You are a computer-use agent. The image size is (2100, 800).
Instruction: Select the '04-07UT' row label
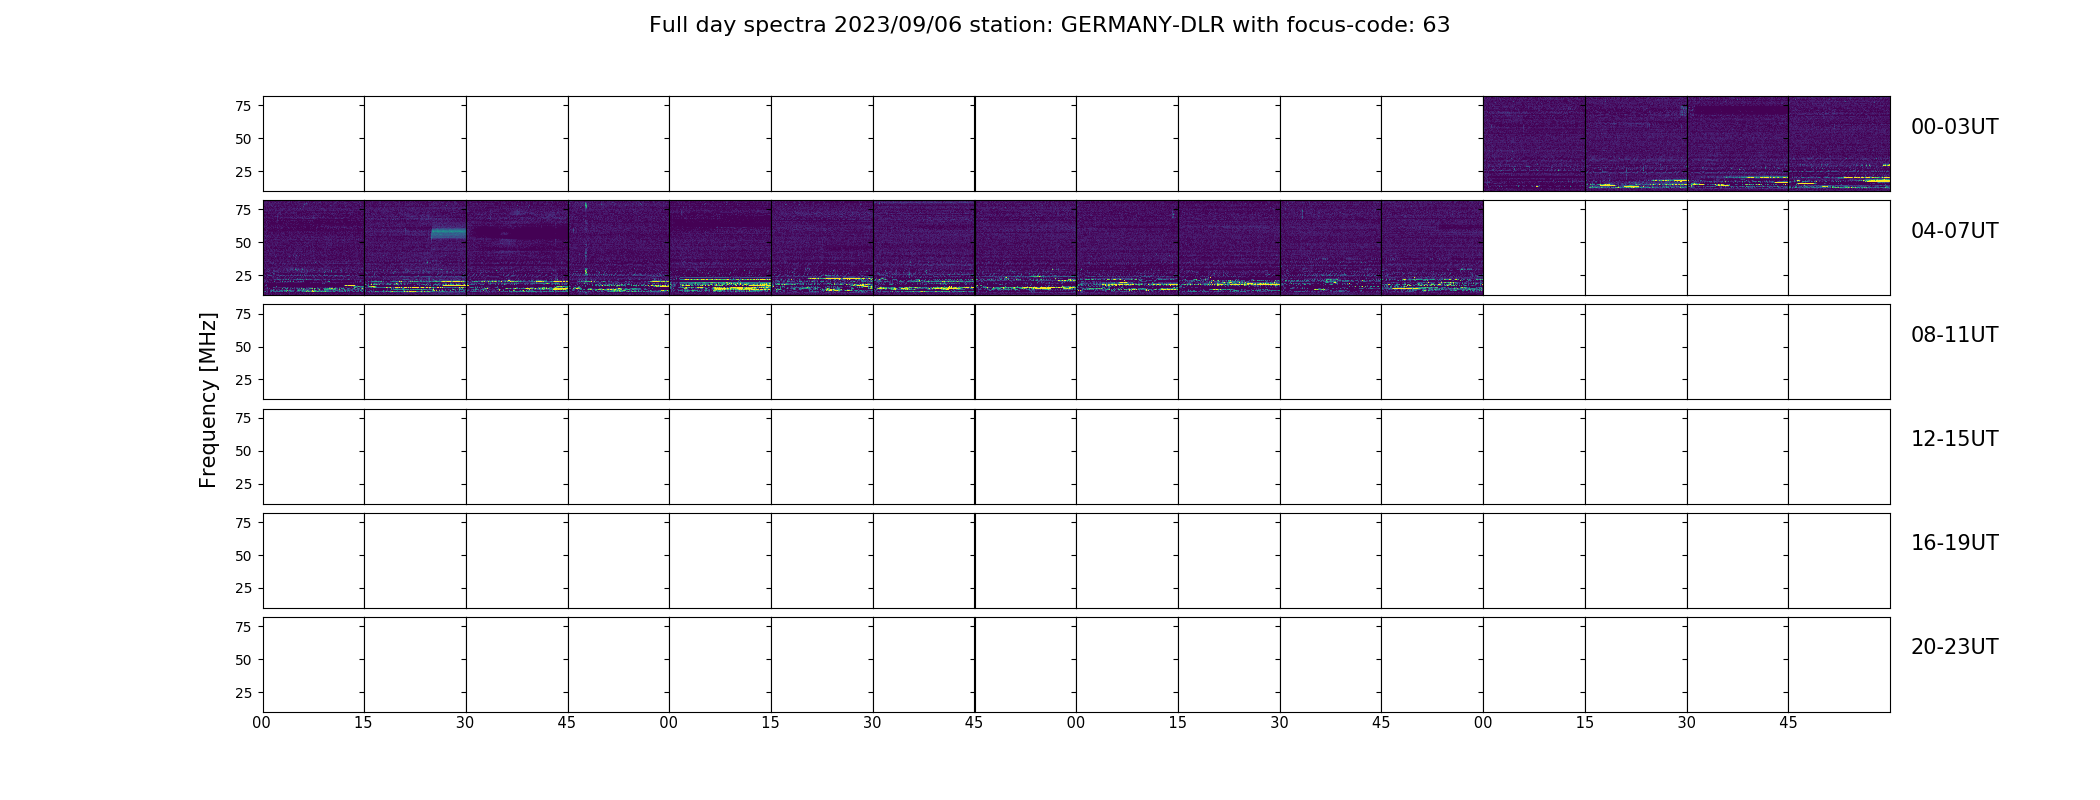click(1954, 231)
